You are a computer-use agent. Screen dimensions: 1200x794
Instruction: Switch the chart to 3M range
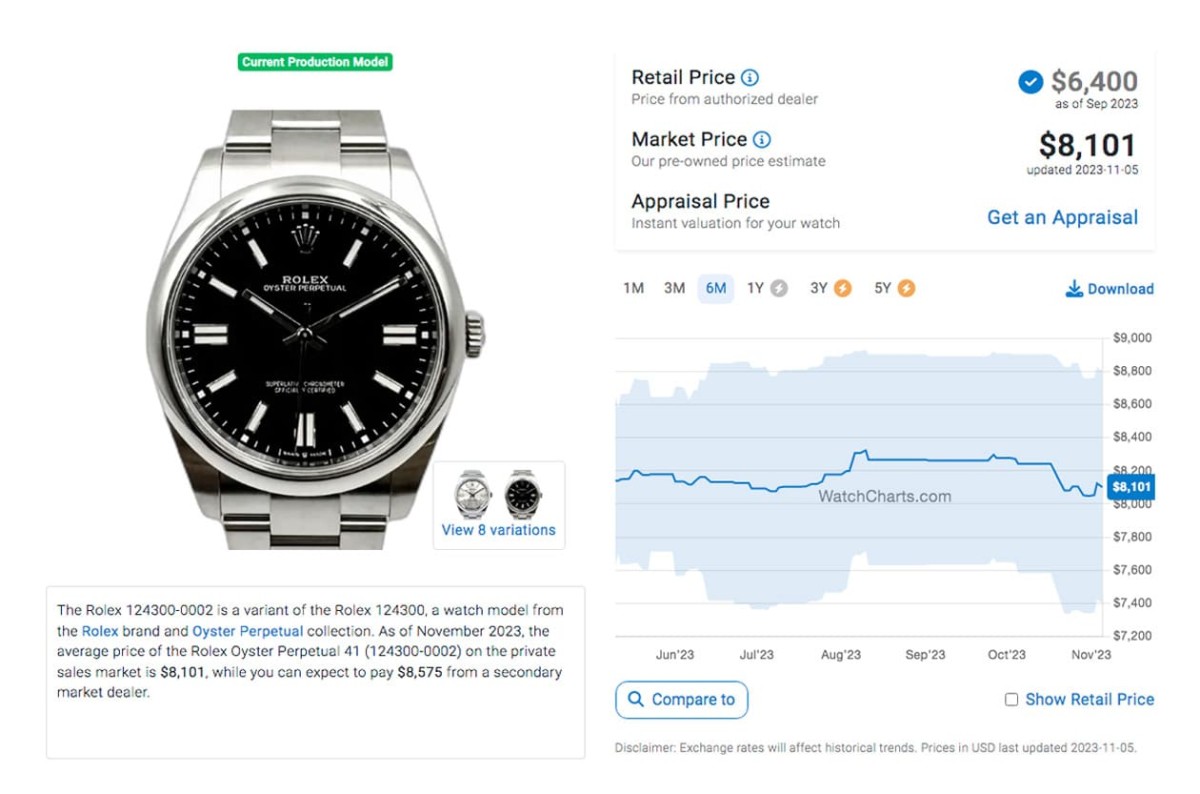point(674,289)
